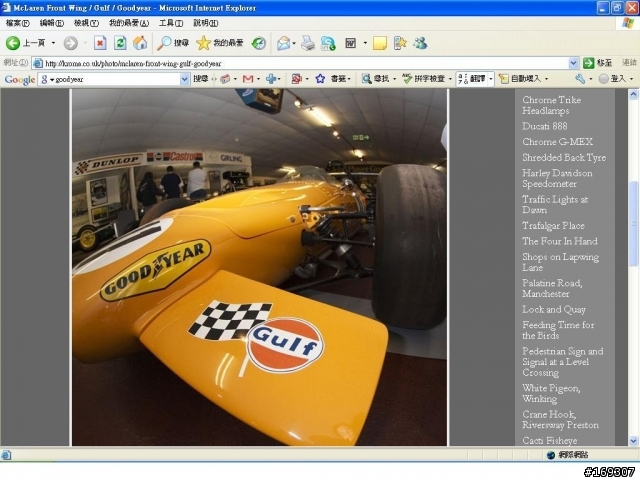Click the Google toolbar logo
The height and width of the screenshot is (480, 640).
click(x=20, y=79)
